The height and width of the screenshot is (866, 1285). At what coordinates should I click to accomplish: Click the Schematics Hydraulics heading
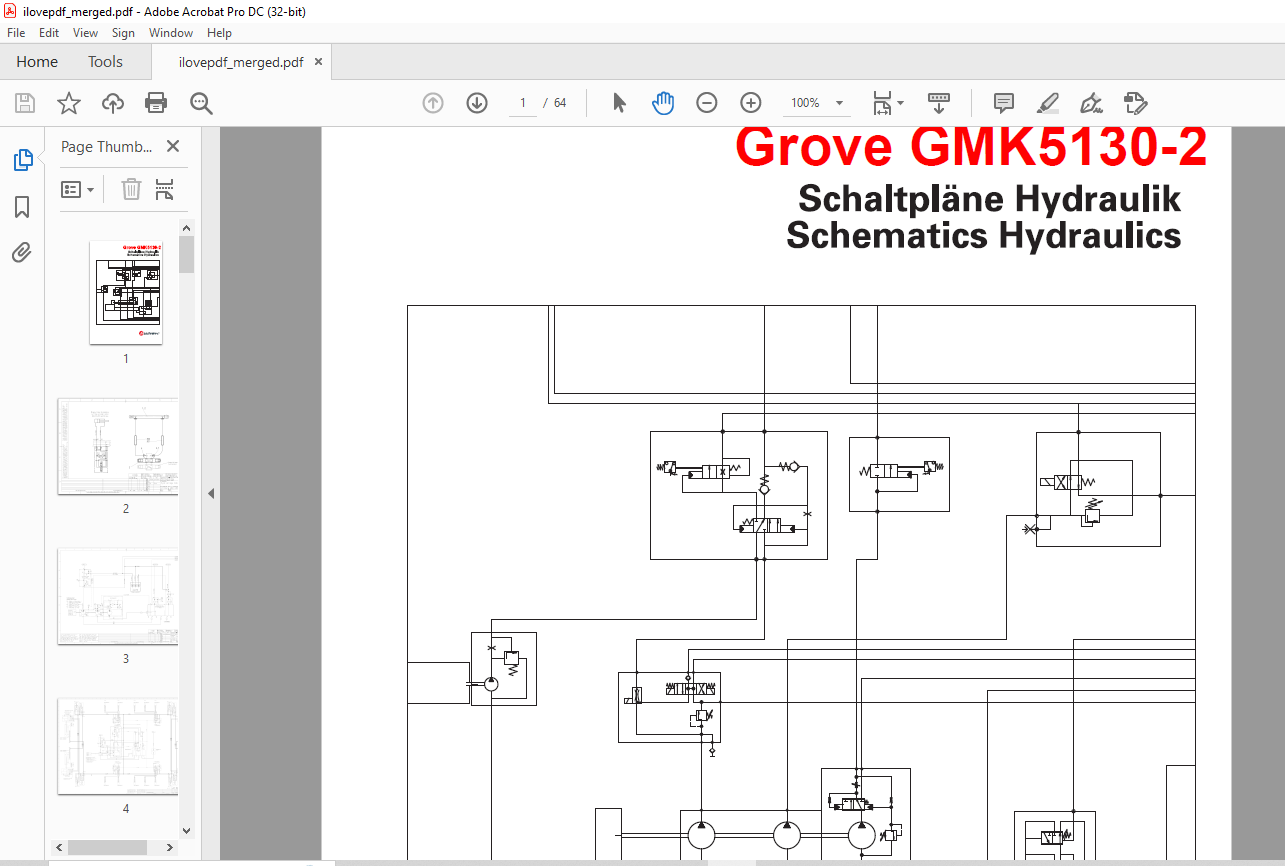pos(984,236)
